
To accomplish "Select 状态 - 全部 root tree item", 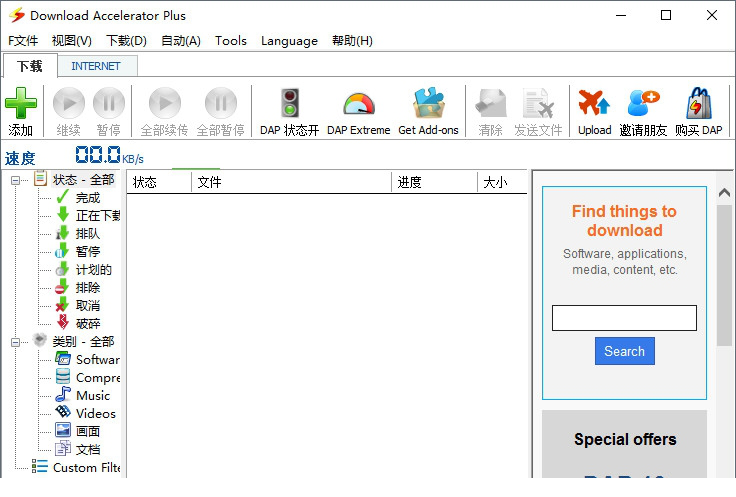I will (84, 180).
